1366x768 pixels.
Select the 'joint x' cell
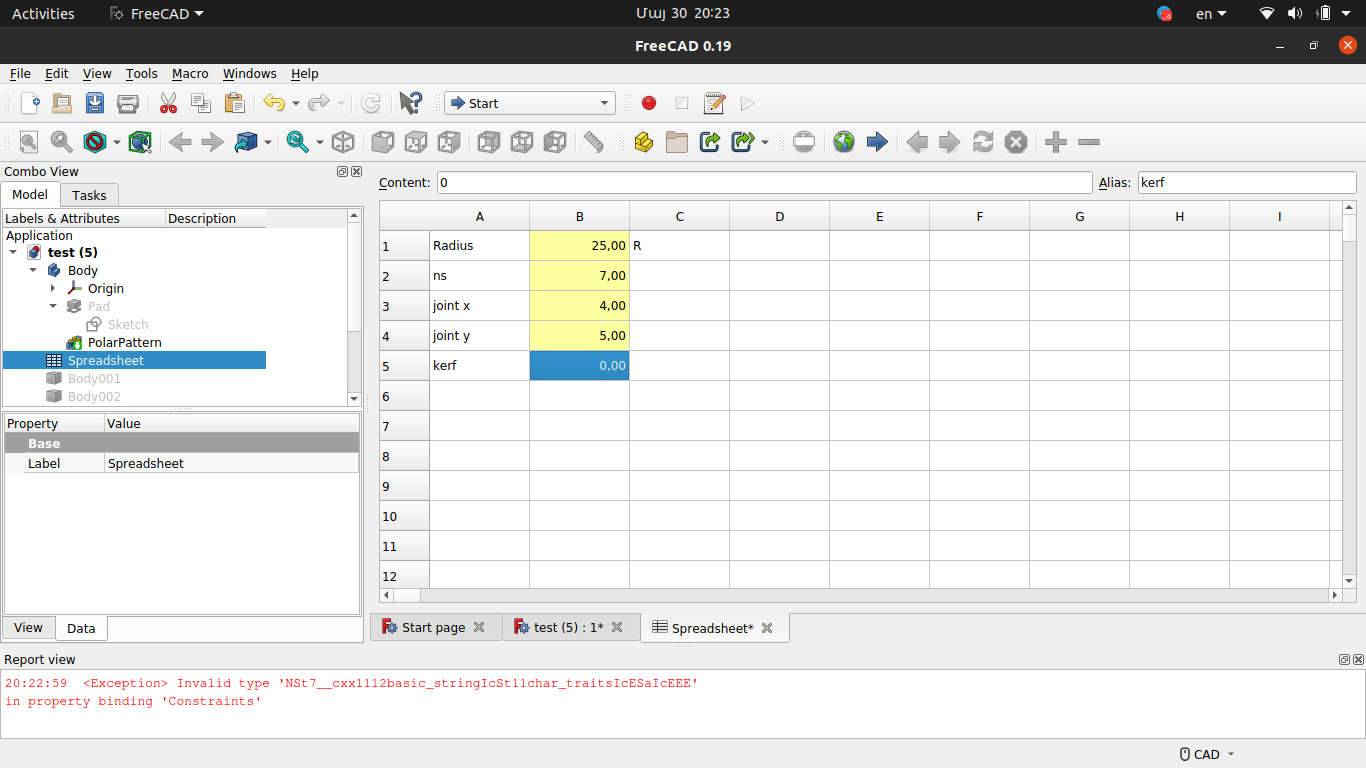click(x=480, y=306)
